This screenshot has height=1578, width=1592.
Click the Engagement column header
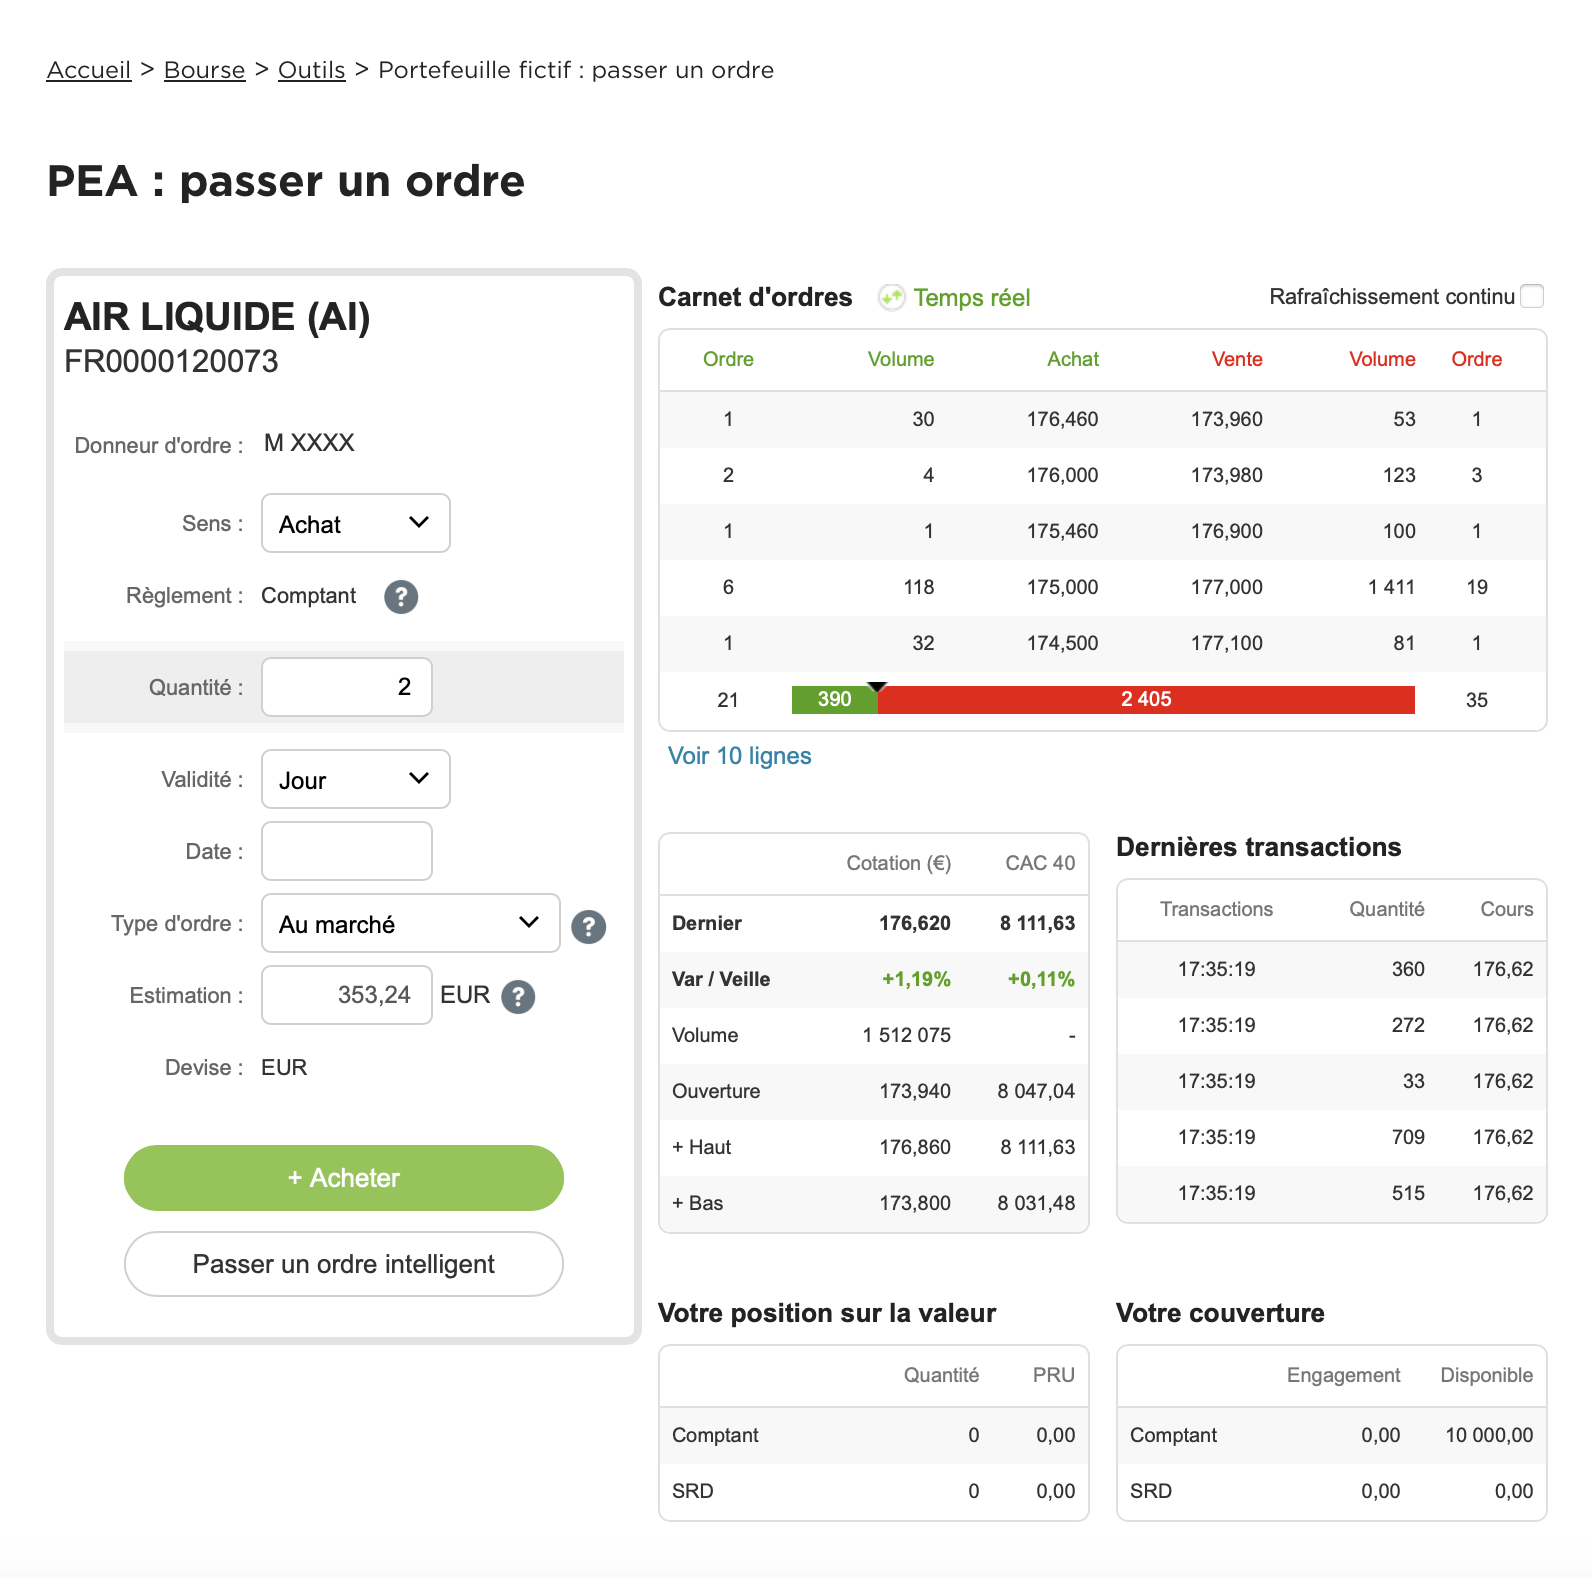(x=1343, y=1375)
